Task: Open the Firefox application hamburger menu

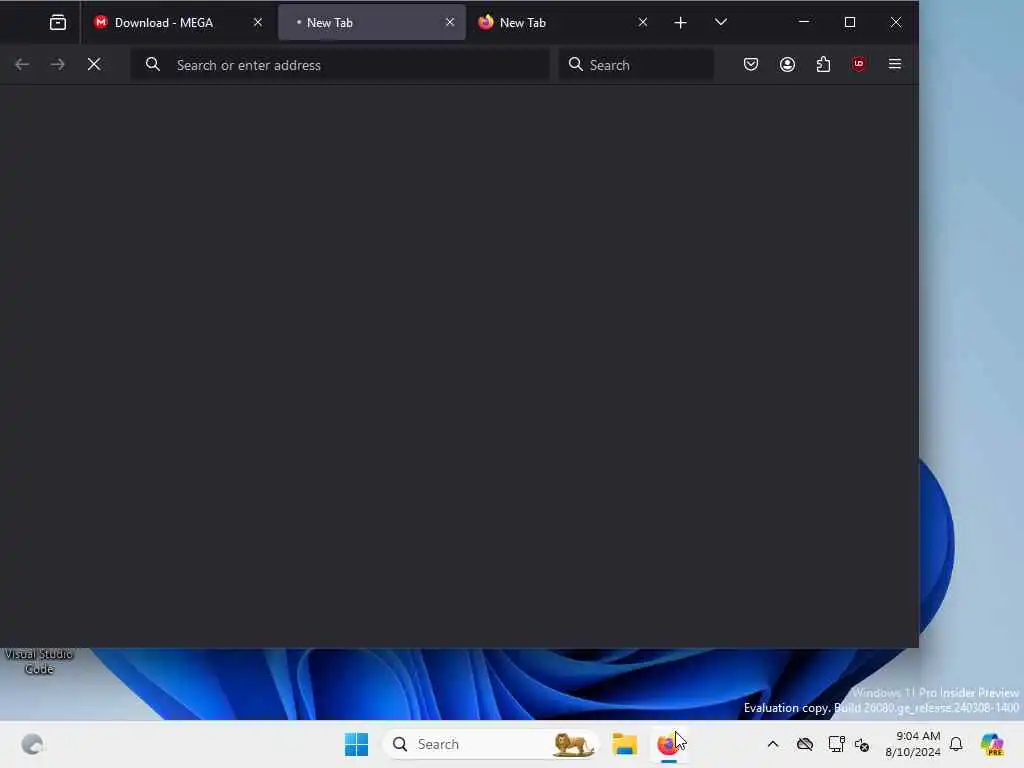Action: 895,64
